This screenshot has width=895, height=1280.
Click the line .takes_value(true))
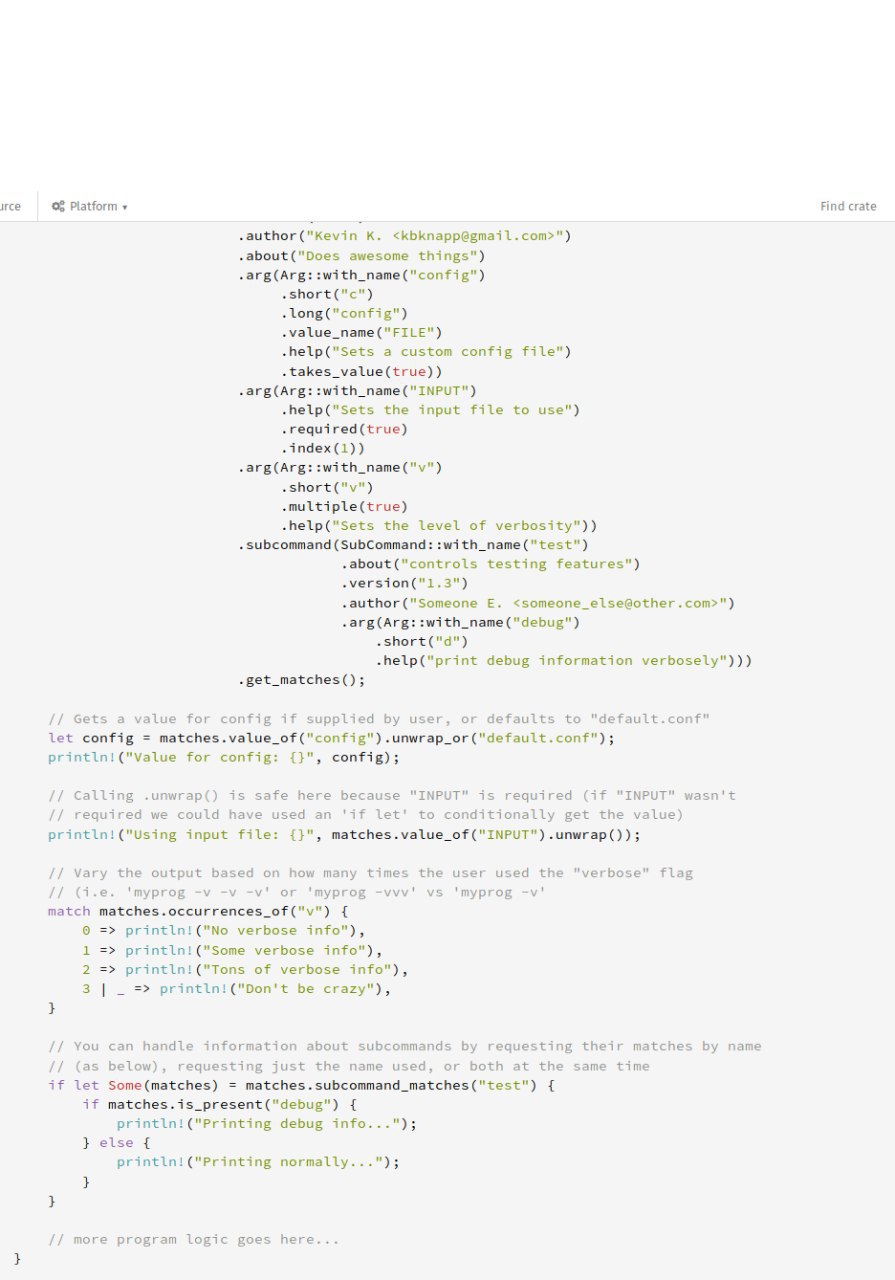[x=361, y=371]
